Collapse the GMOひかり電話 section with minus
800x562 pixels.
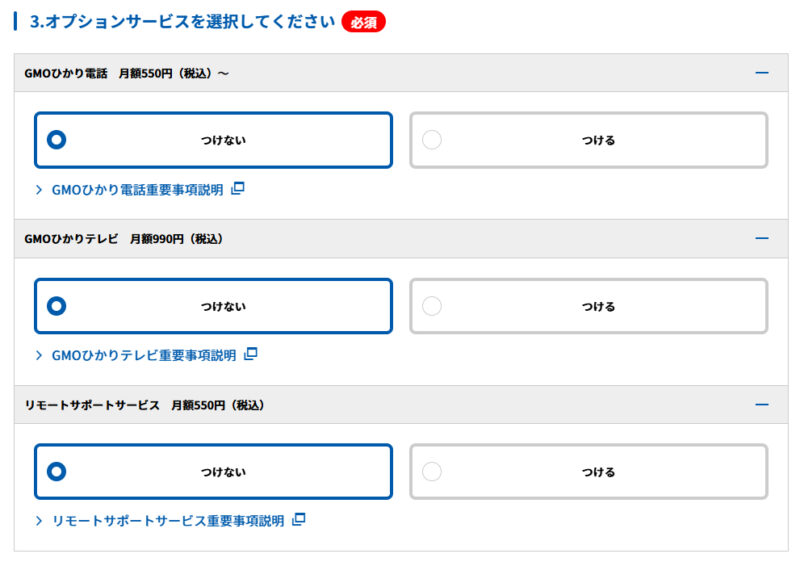pyautogui.click(x=762, y=73)
